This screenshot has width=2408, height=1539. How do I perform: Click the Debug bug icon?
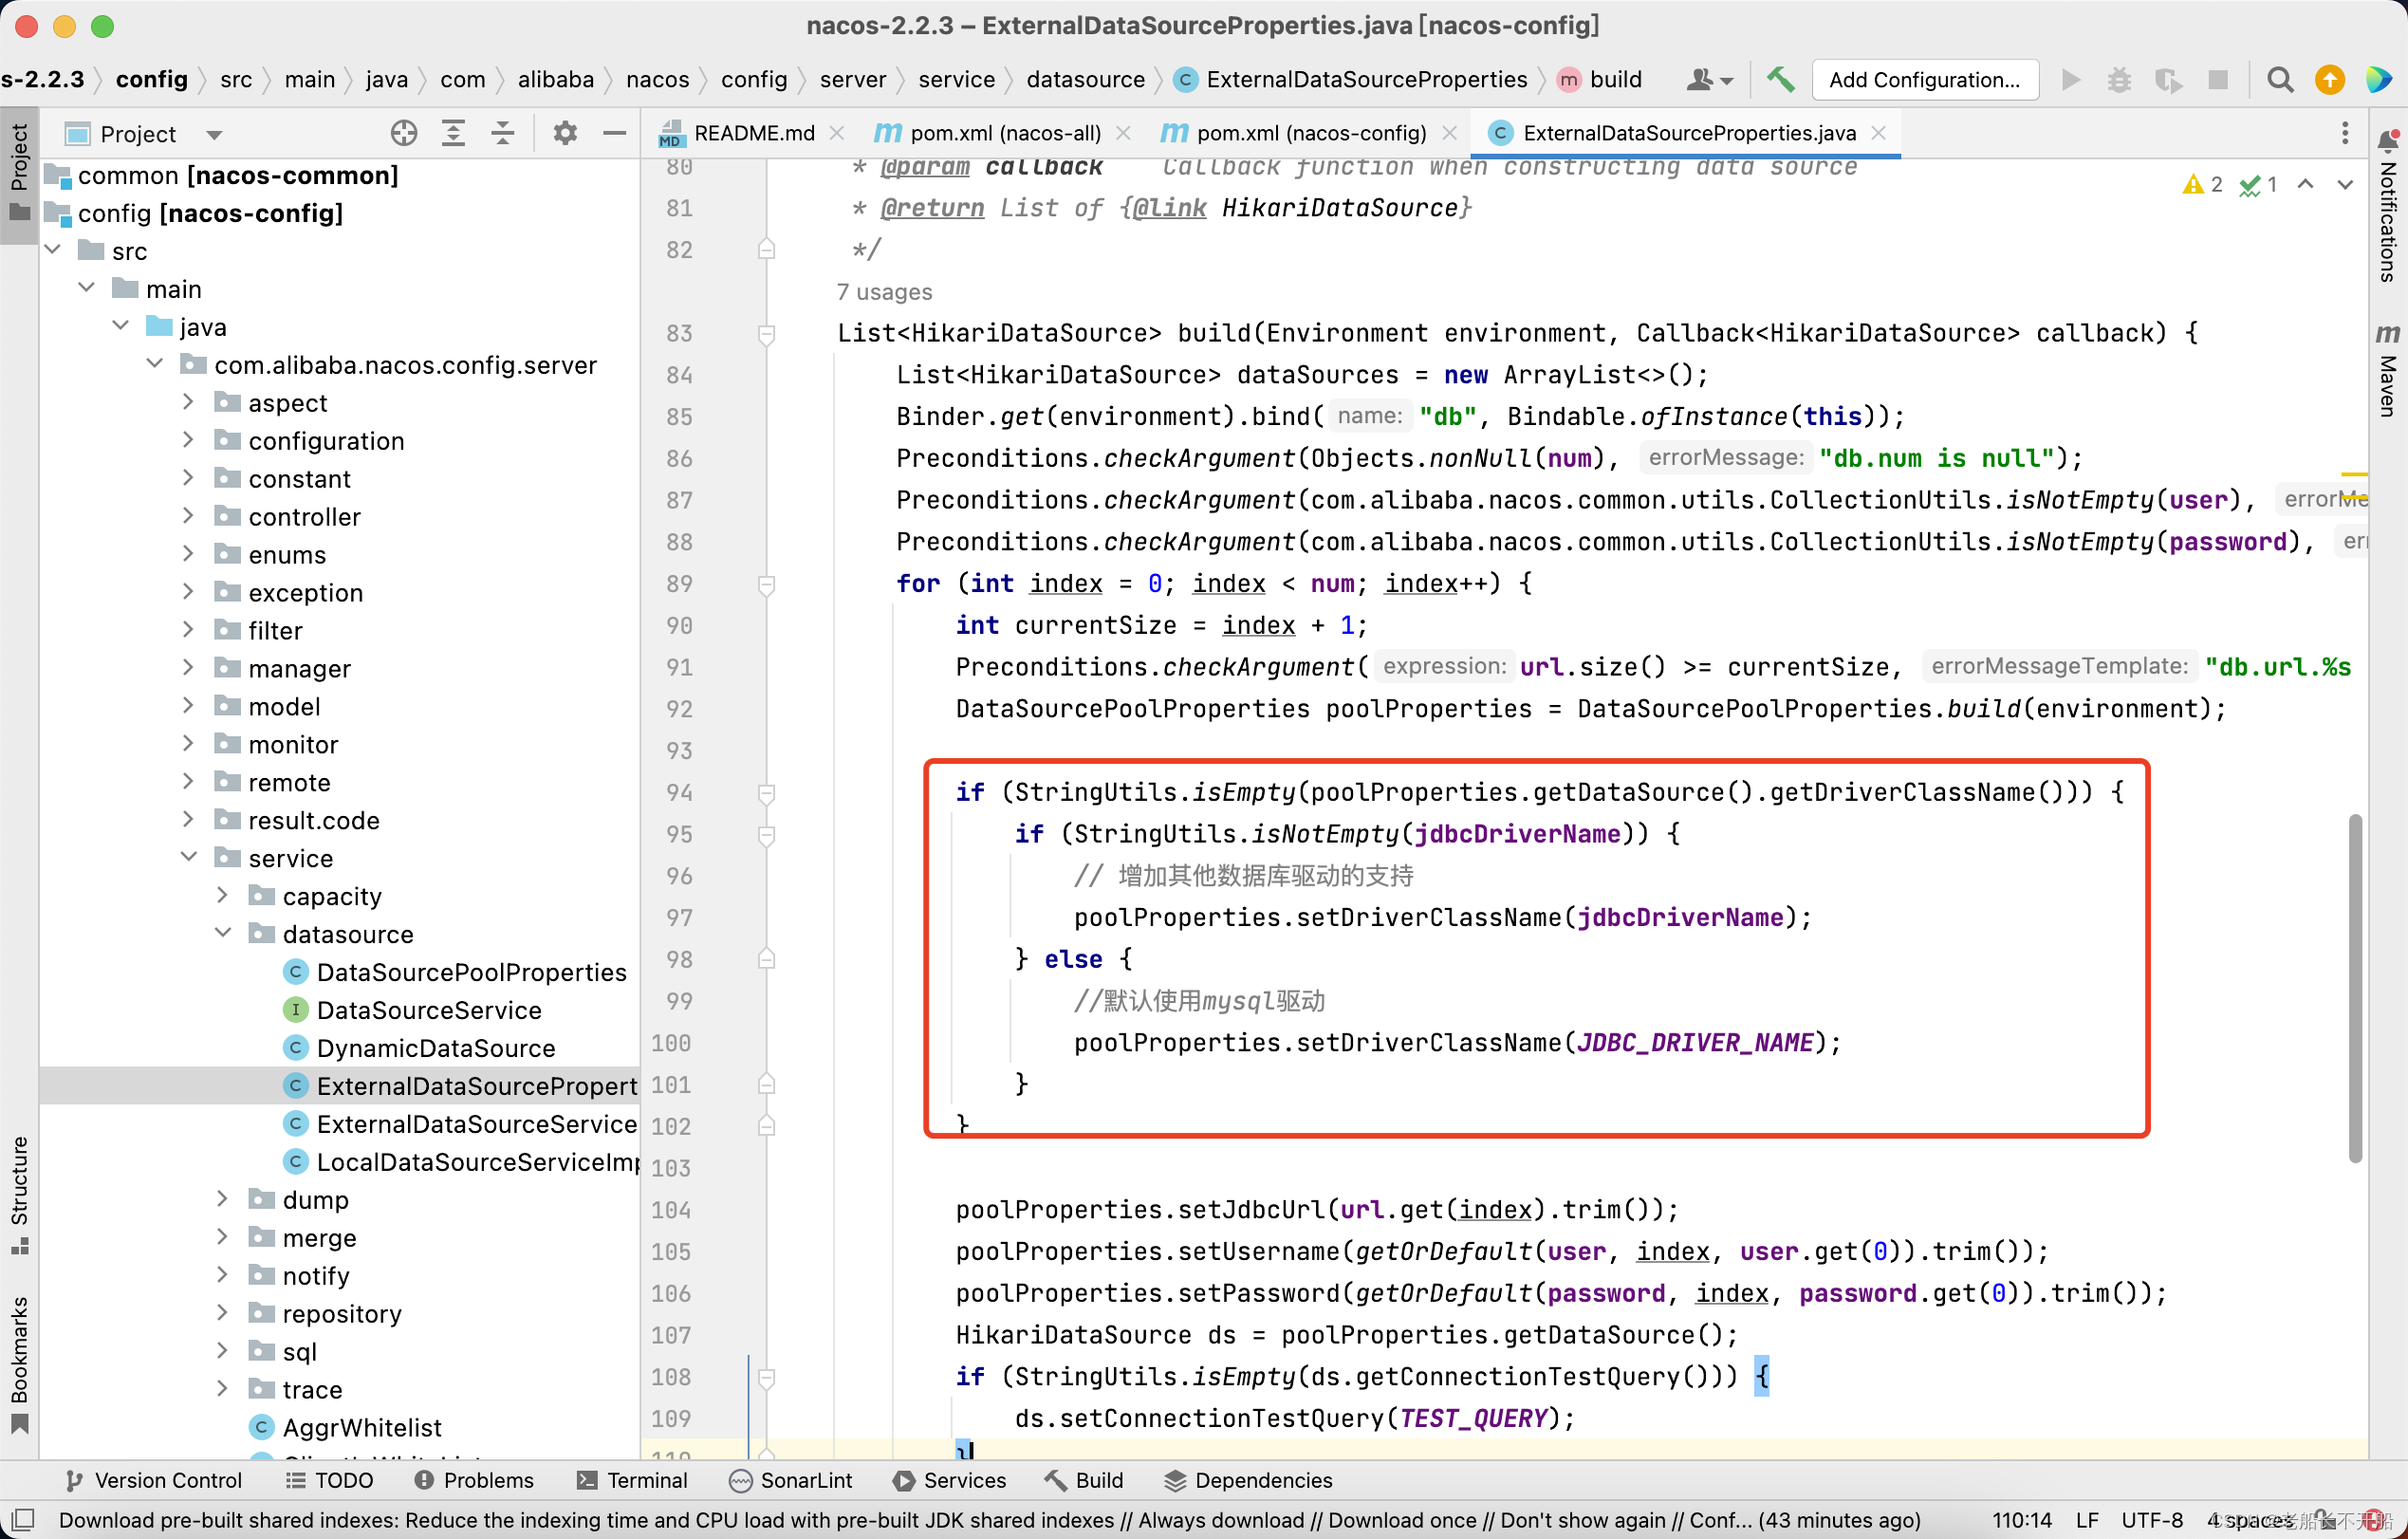2119,79
